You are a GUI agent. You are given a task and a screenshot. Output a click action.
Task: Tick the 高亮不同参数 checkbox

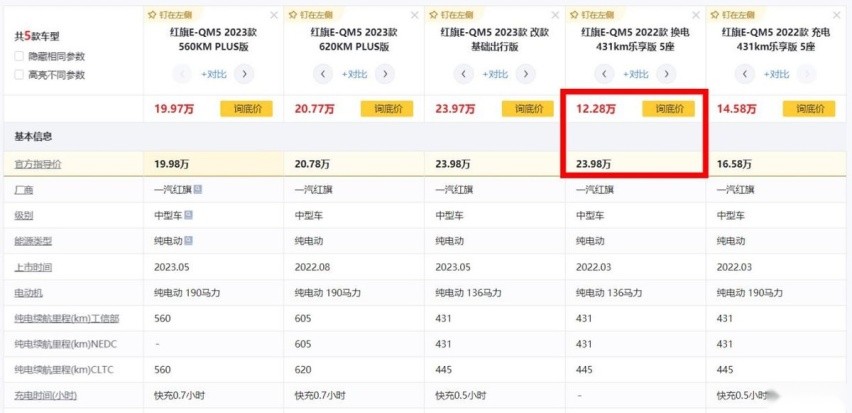19,75
